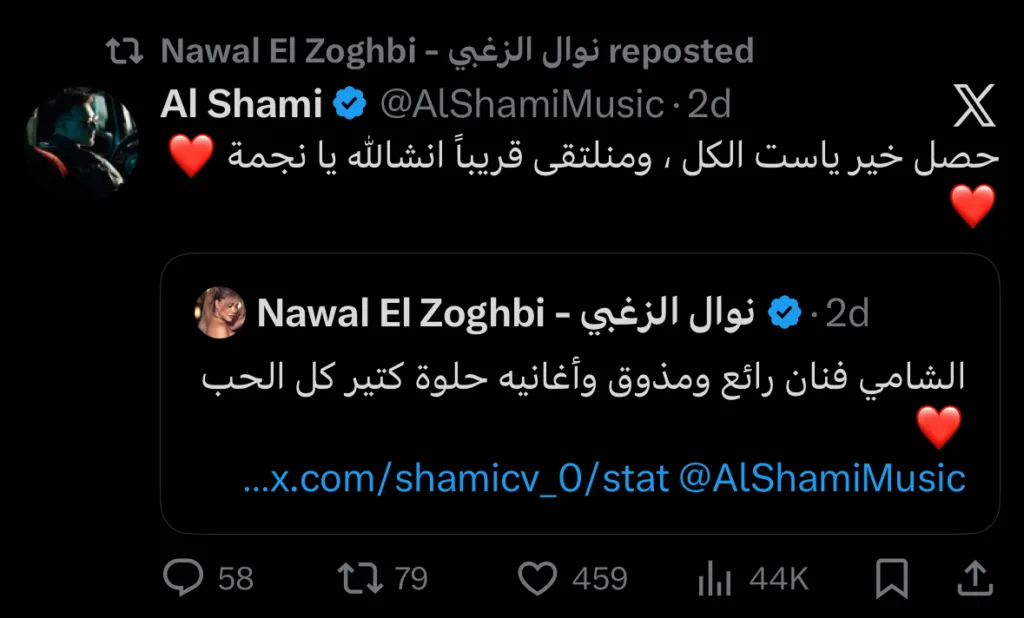Screen dimensions: 1024x618
Task: Click the @AlShamiMusic mention in quoted post
Action: [822, 478]
